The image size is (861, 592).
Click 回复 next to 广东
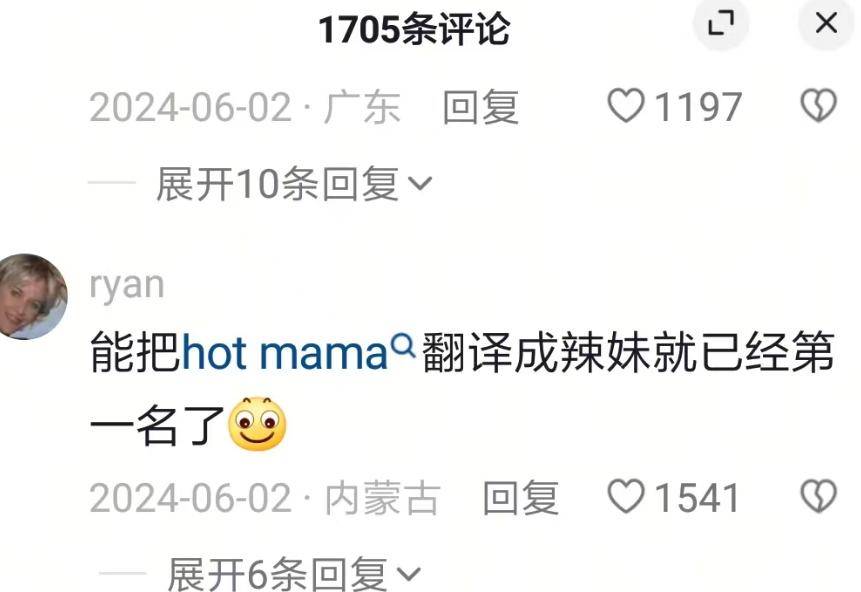coord(480,107)
